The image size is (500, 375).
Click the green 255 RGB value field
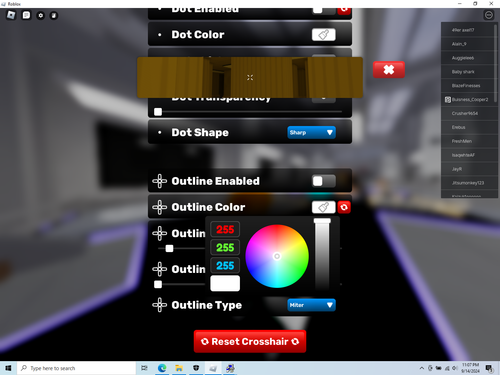[225, 247]
